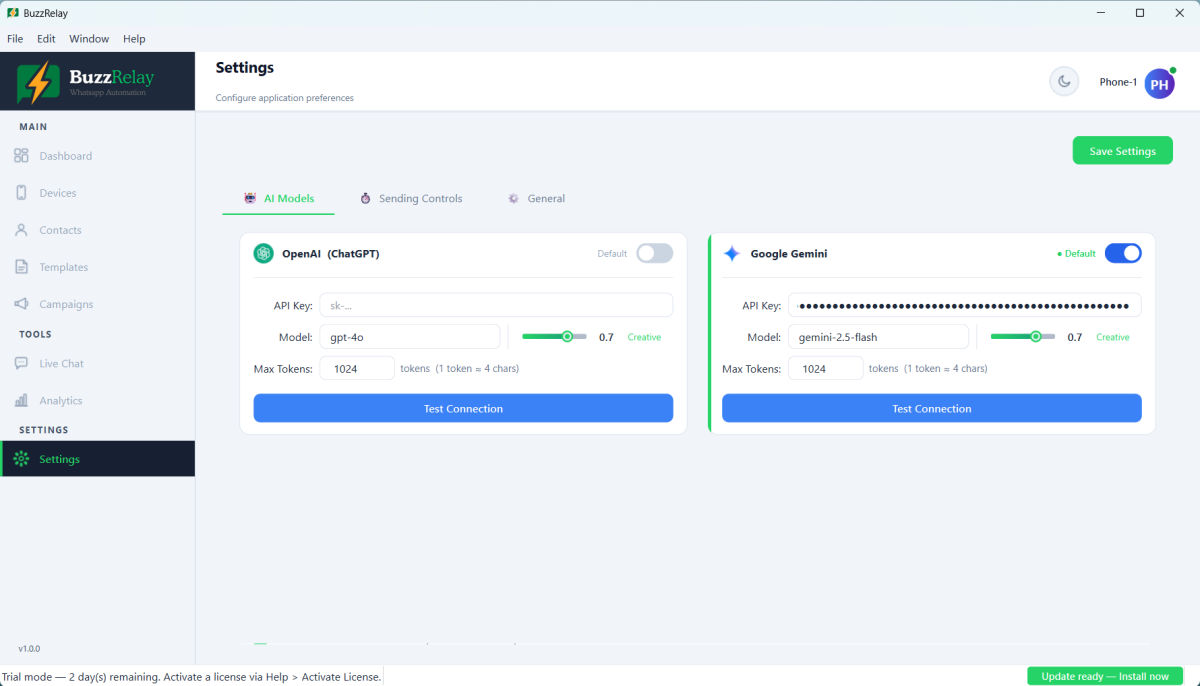Open the Help menu

pos(134,39)
